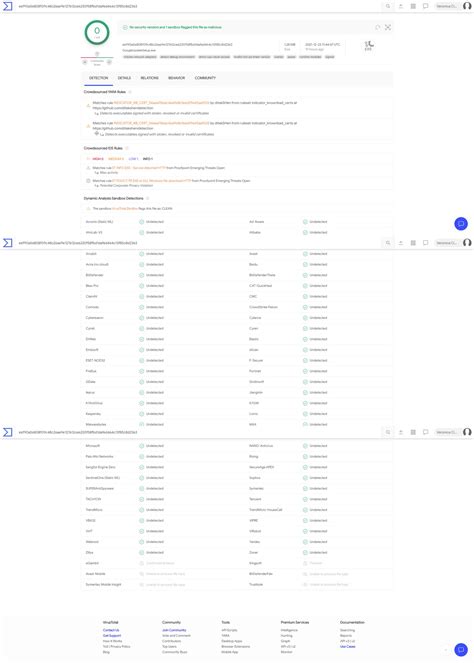Click the reanalyze file refresh icon
This screenshot has width=474, height=663.
tap(378, 27)
